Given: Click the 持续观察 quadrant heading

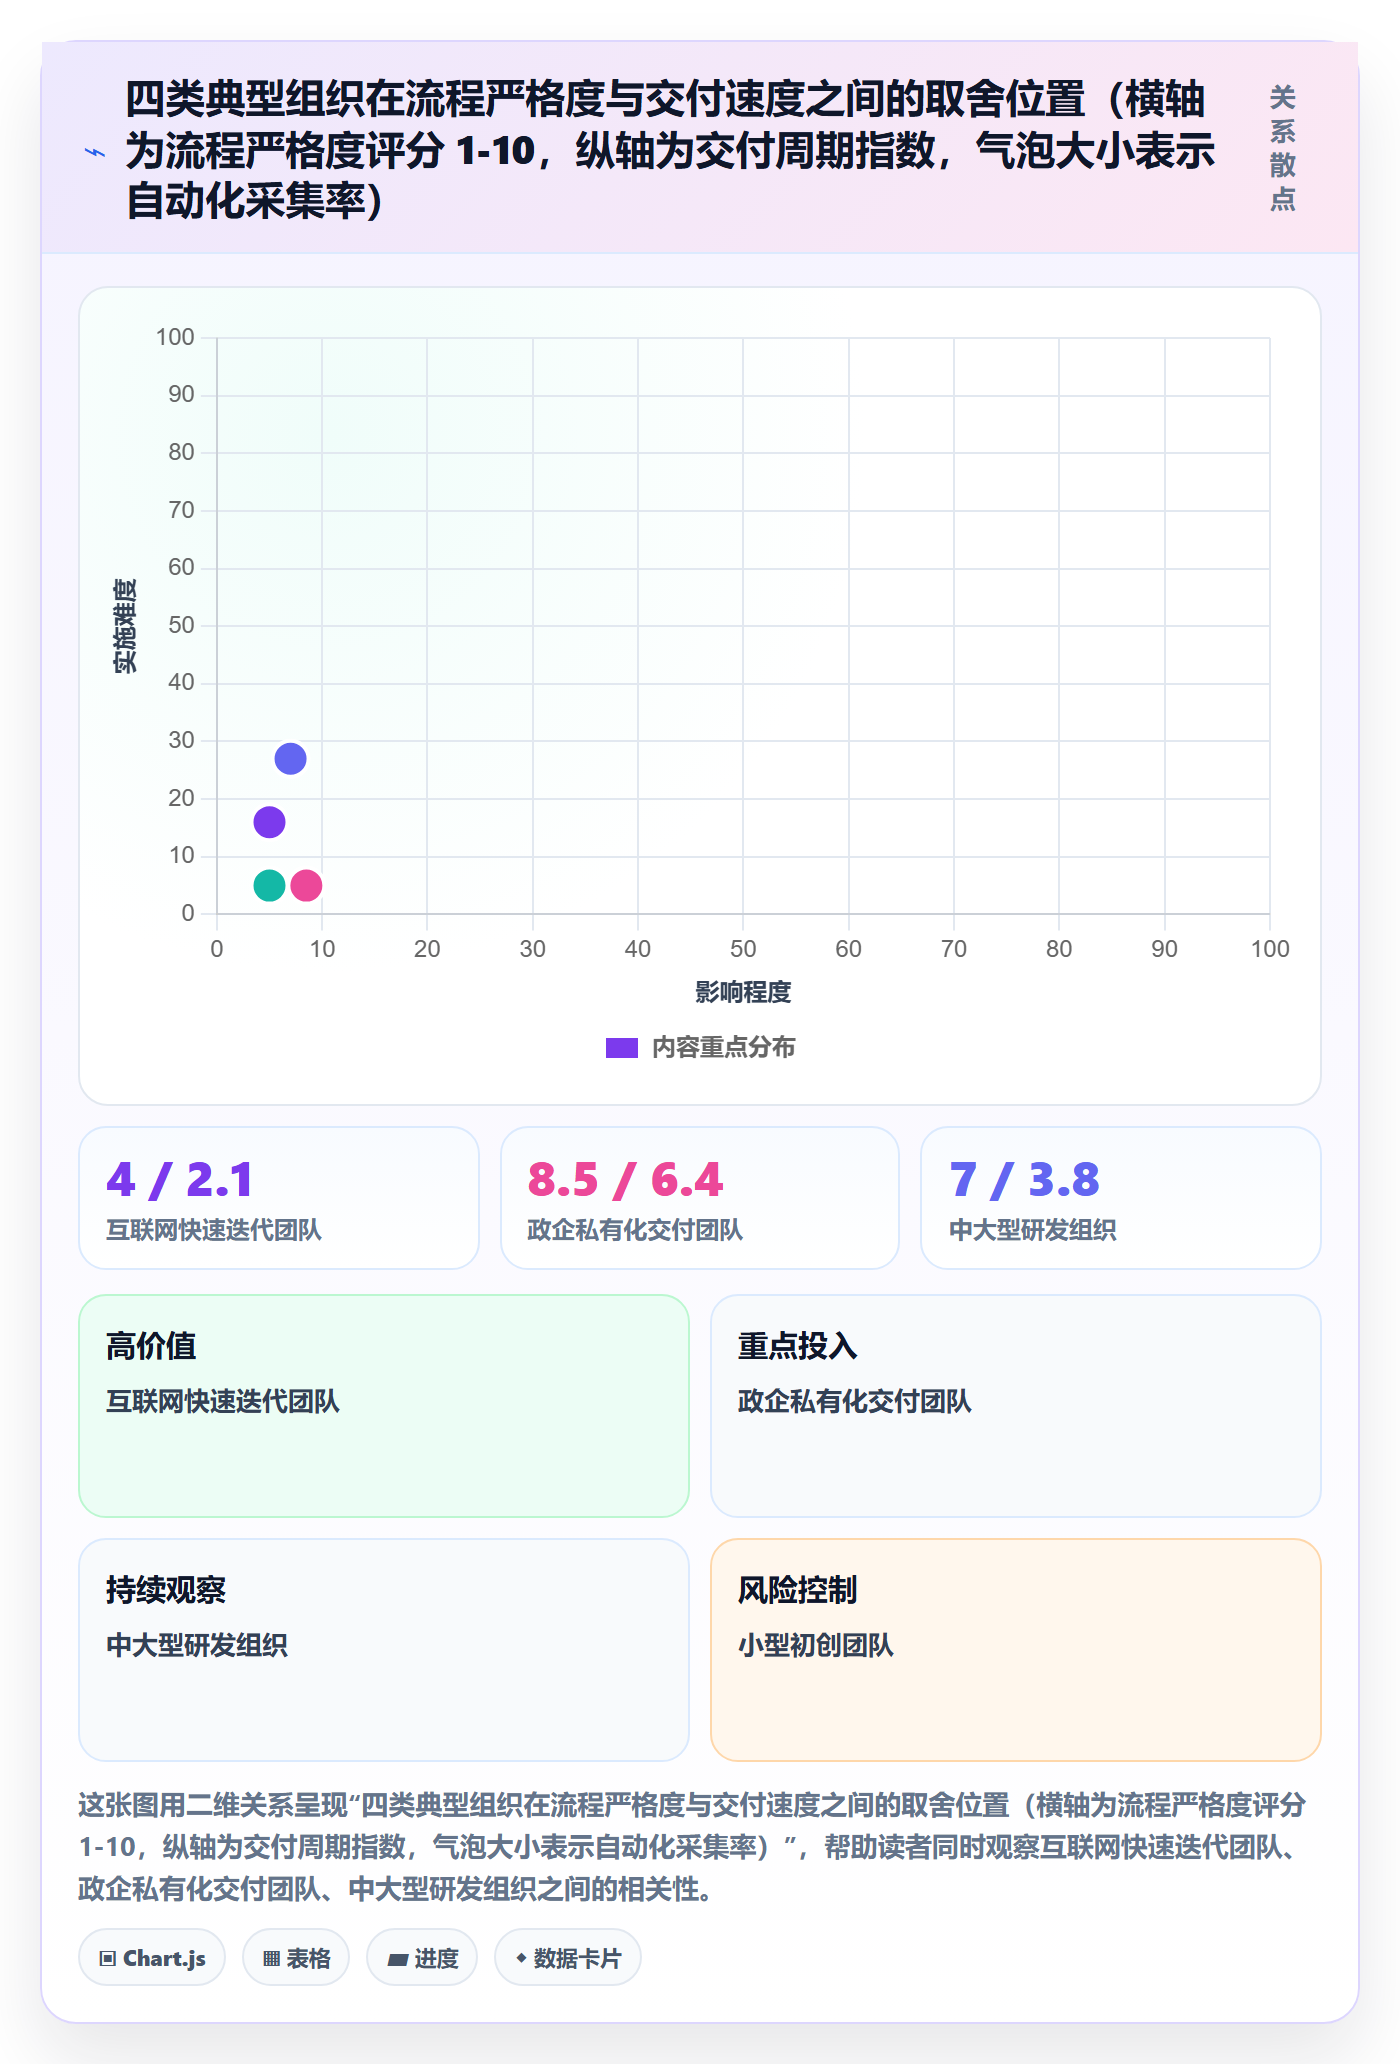Looking at the screenshot, I should [x=166, y=1590].
